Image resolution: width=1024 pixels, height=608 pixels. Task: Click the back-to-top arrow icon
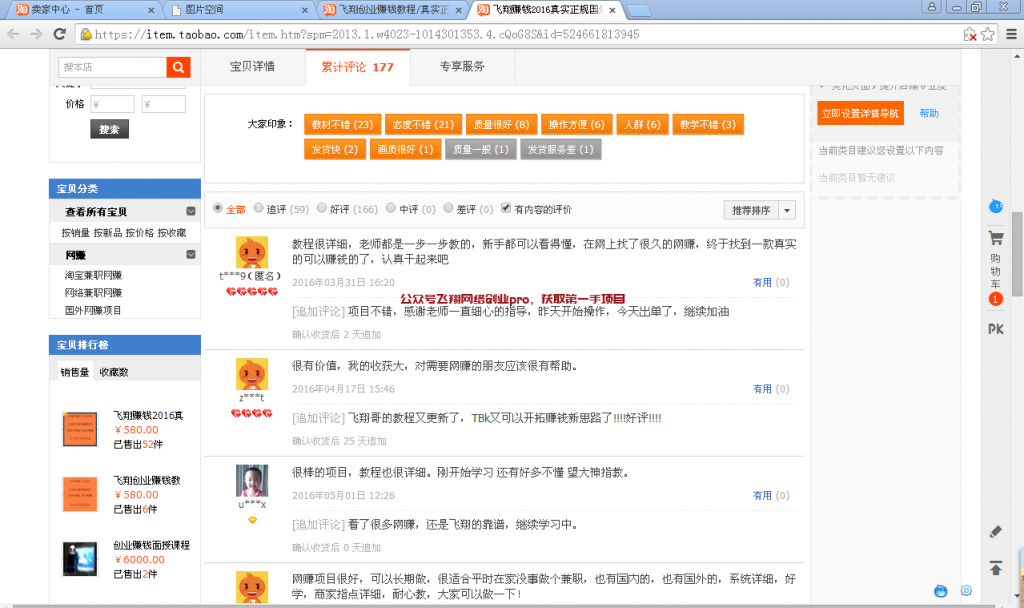click(x=996, y=568)
